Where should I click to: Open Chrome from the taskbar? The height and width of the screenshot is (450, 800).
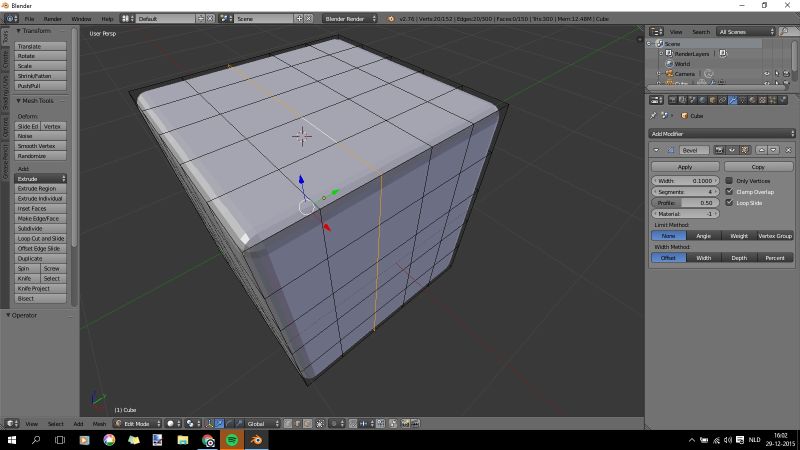tap(207, 440)
